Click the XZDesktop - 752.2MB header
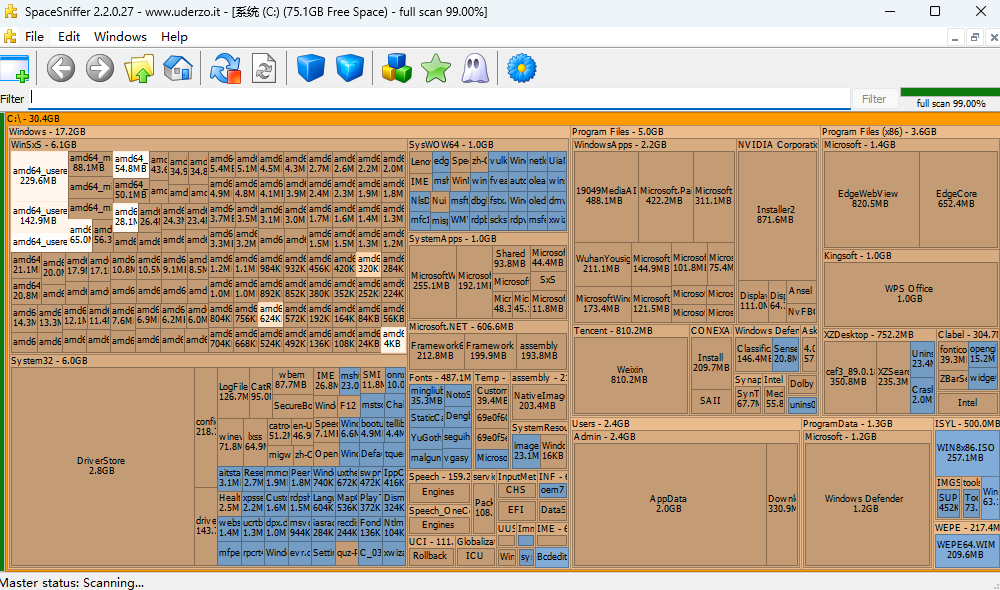Screen dimensions: 1000x590 click(x=878, y=334)
